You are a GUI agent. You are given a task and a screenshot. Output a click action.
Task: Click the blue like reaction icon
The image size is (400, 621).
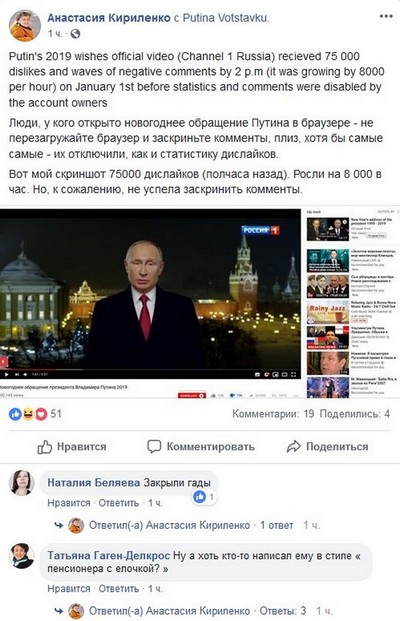click(15, 414)
